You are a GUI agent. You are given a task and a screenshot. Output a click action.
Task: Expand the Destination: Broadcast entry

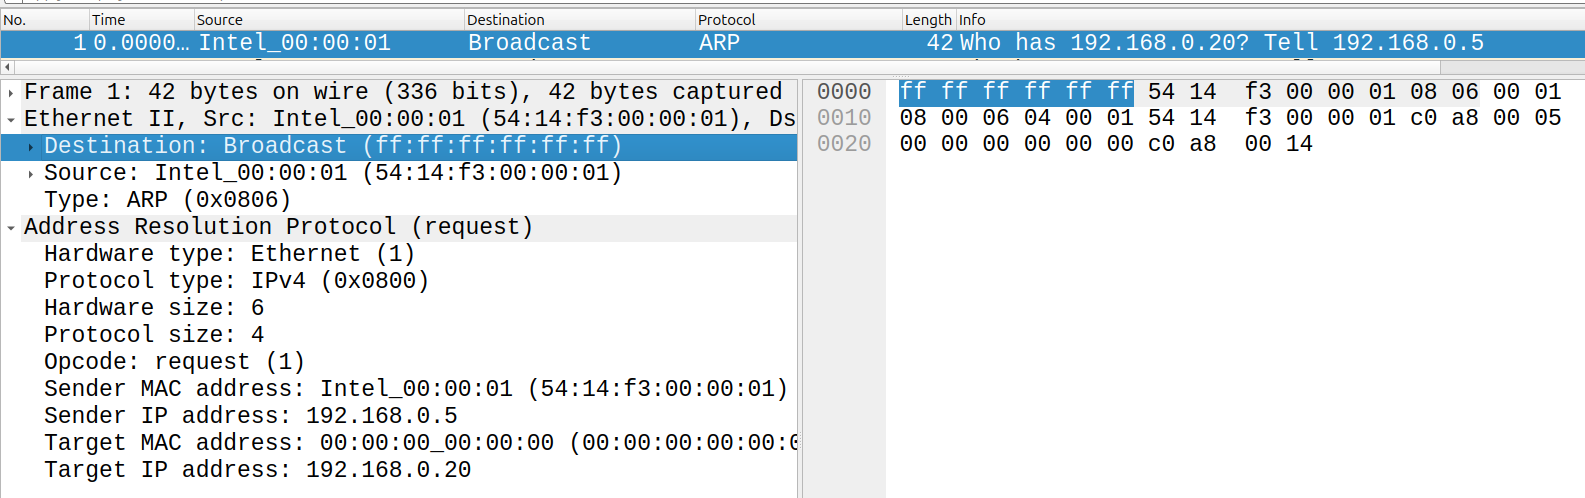coord(31,147)
